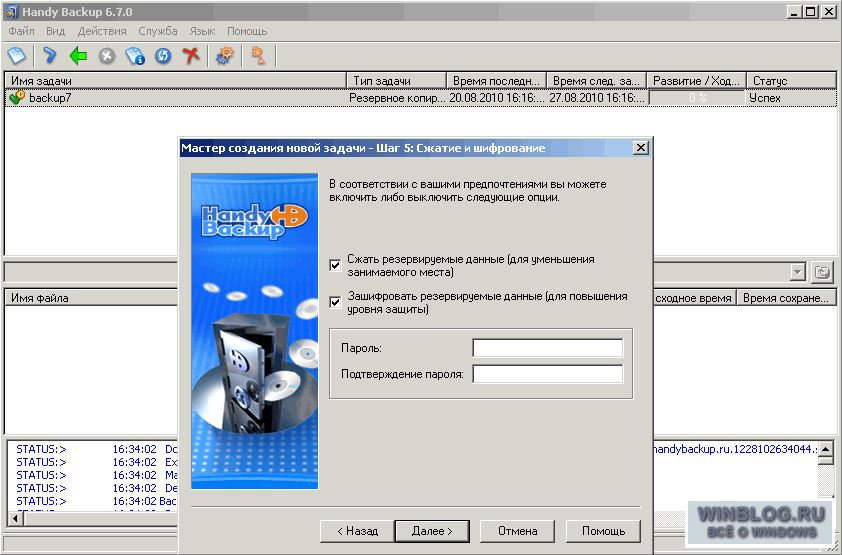Open the Вид menu
This screenshot has height=555, width=842.
click(x=55, y=31)
